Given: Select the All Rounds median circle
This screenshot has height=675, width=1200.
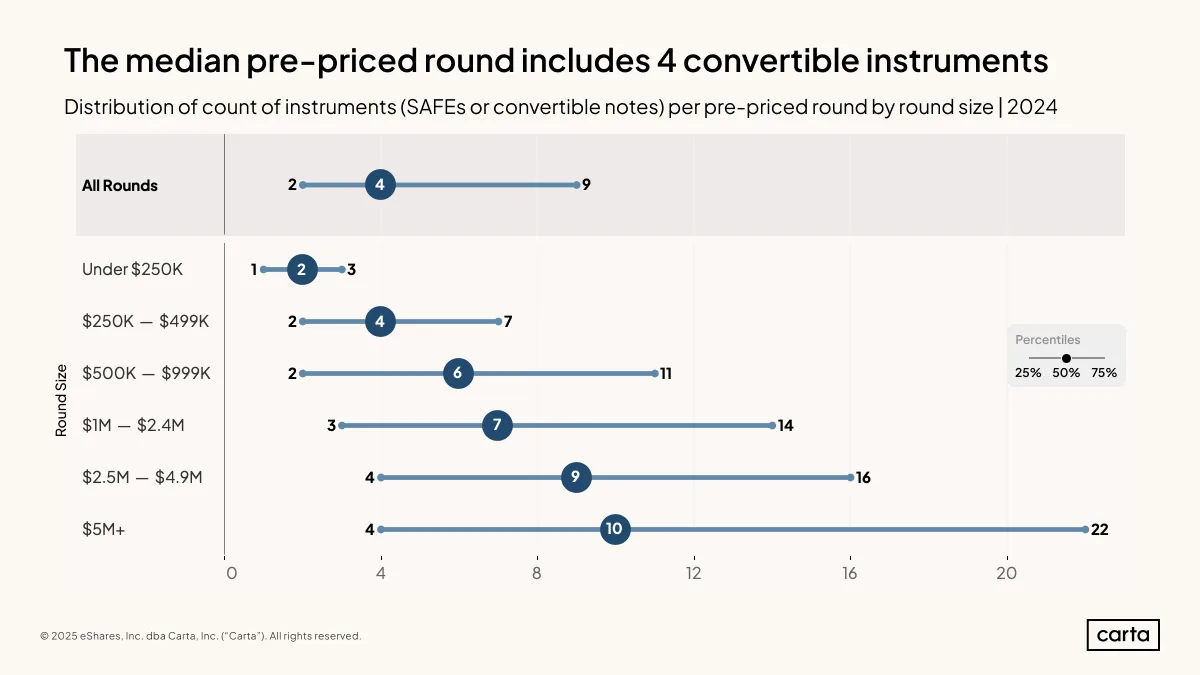Looking at the screenshot, I should 380,185.
